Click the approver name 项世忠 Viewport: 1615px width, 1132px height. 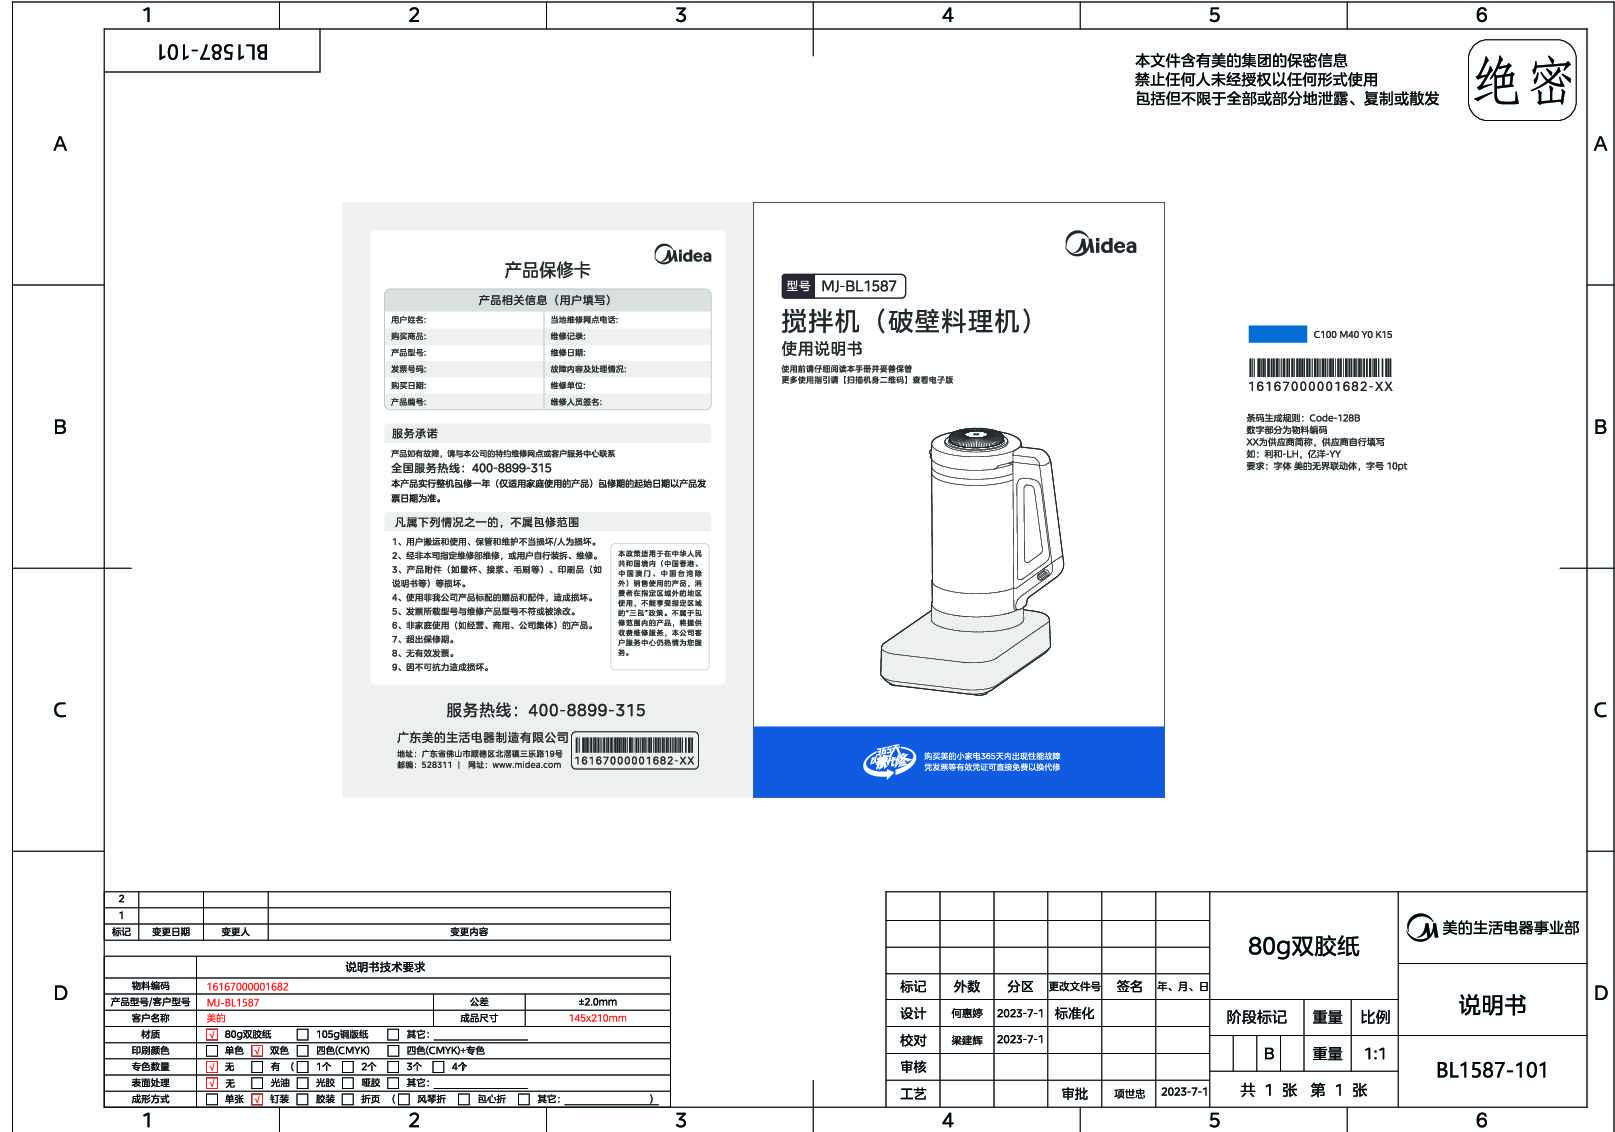click(1129, 1094)
